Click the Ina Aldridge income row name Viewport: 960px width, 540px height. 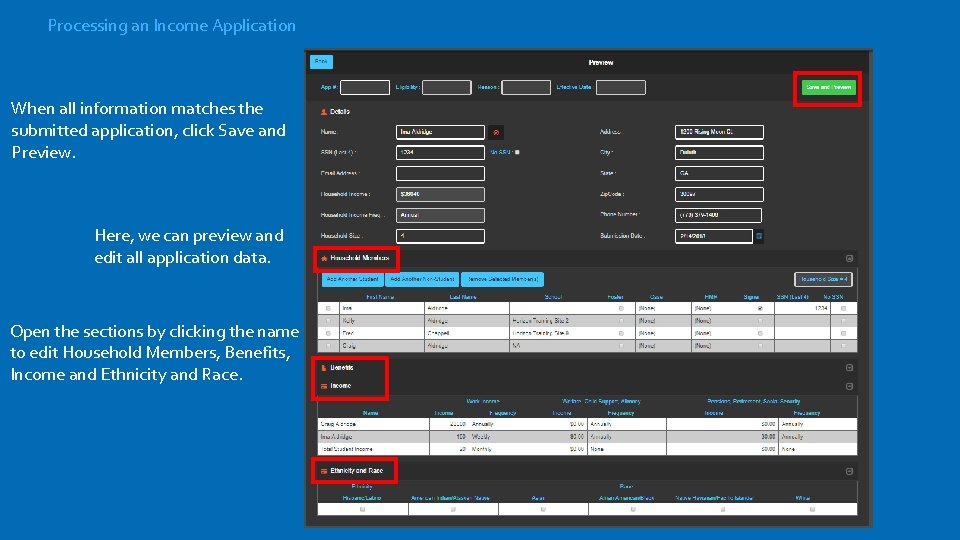pyautogui.click(x=337, y=437)
